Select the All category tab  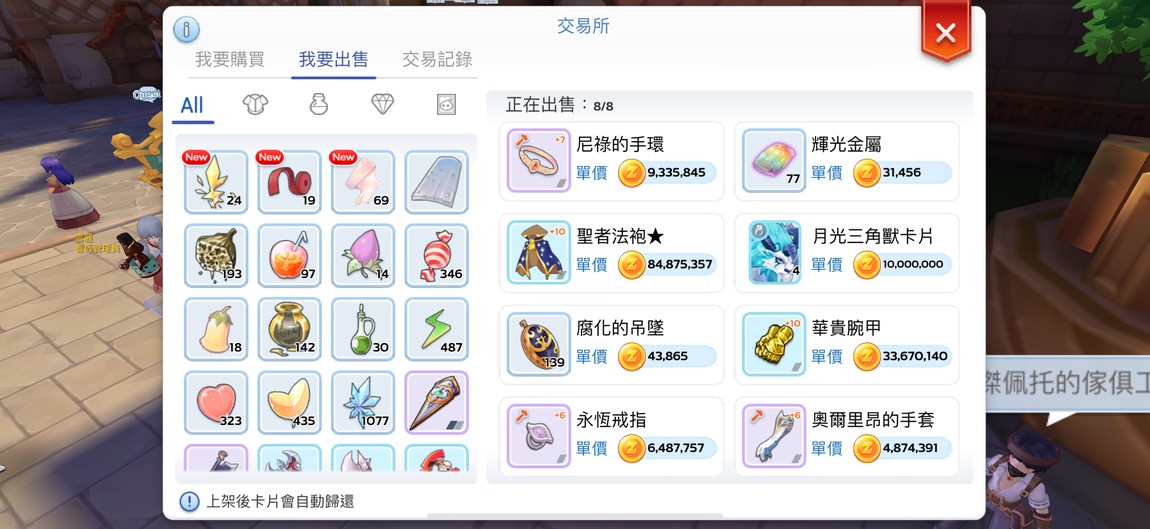pyautogui.click(x=192, y=105)
